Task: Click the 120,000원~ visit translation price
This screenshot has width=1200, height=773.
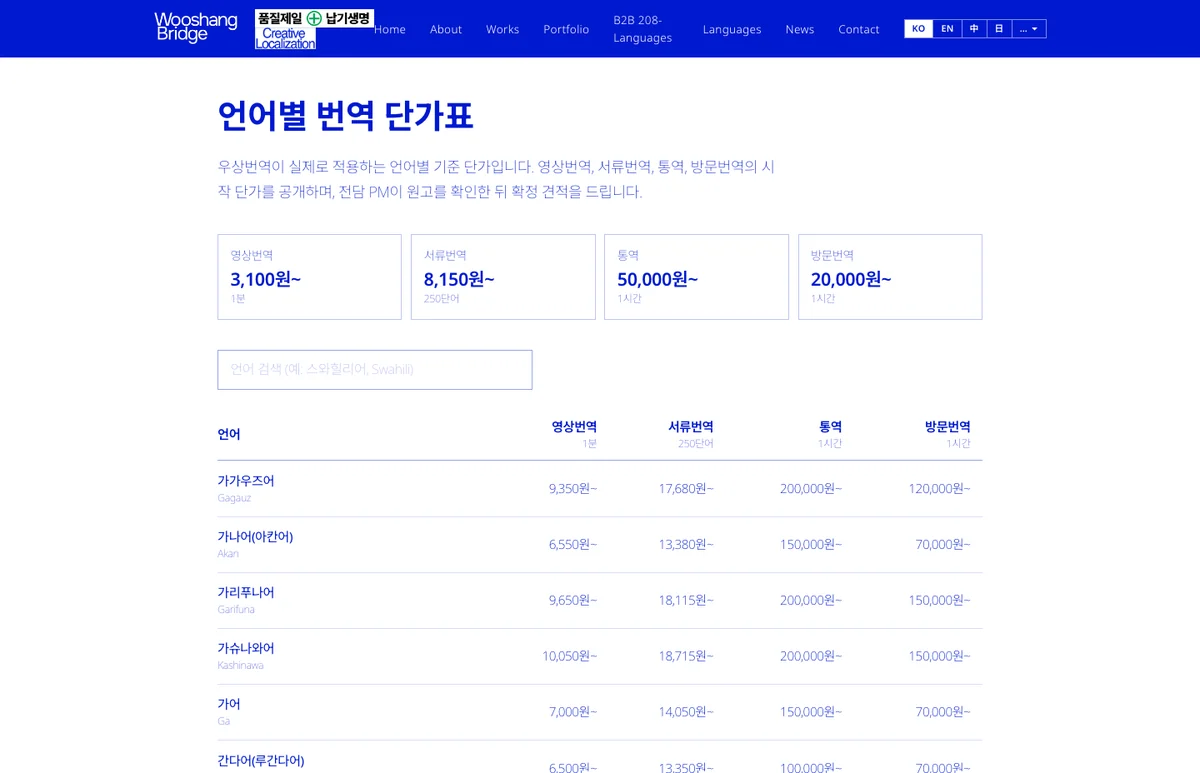Action: 939,489
